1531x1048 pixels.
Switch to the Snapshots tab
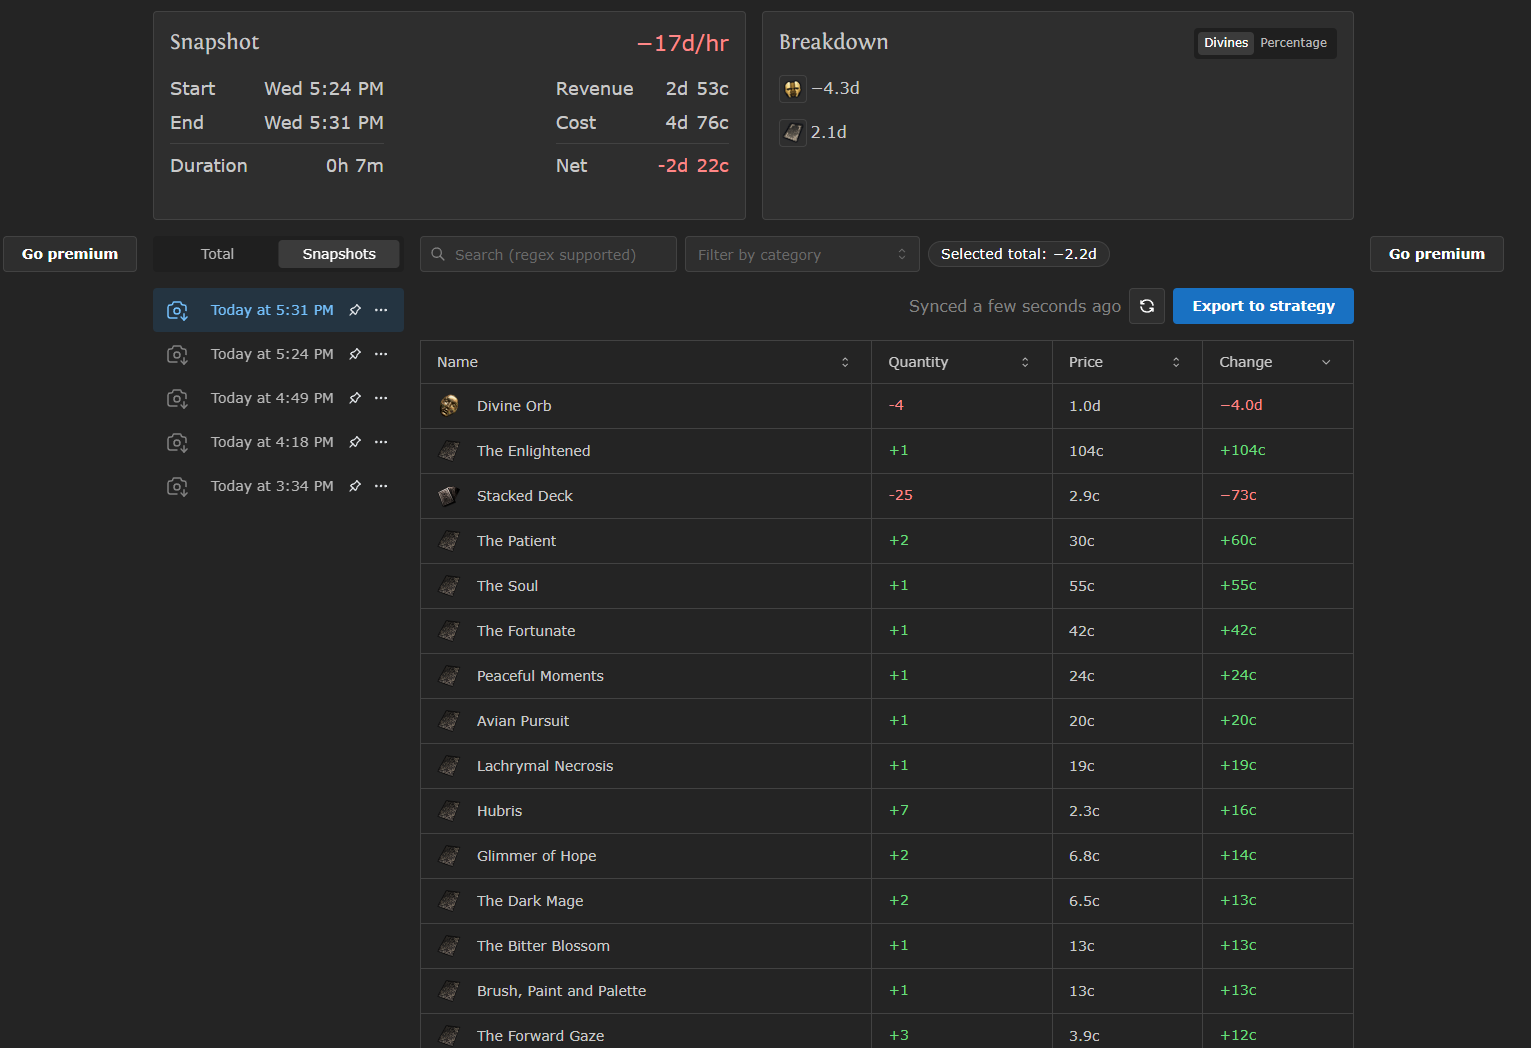339,254
